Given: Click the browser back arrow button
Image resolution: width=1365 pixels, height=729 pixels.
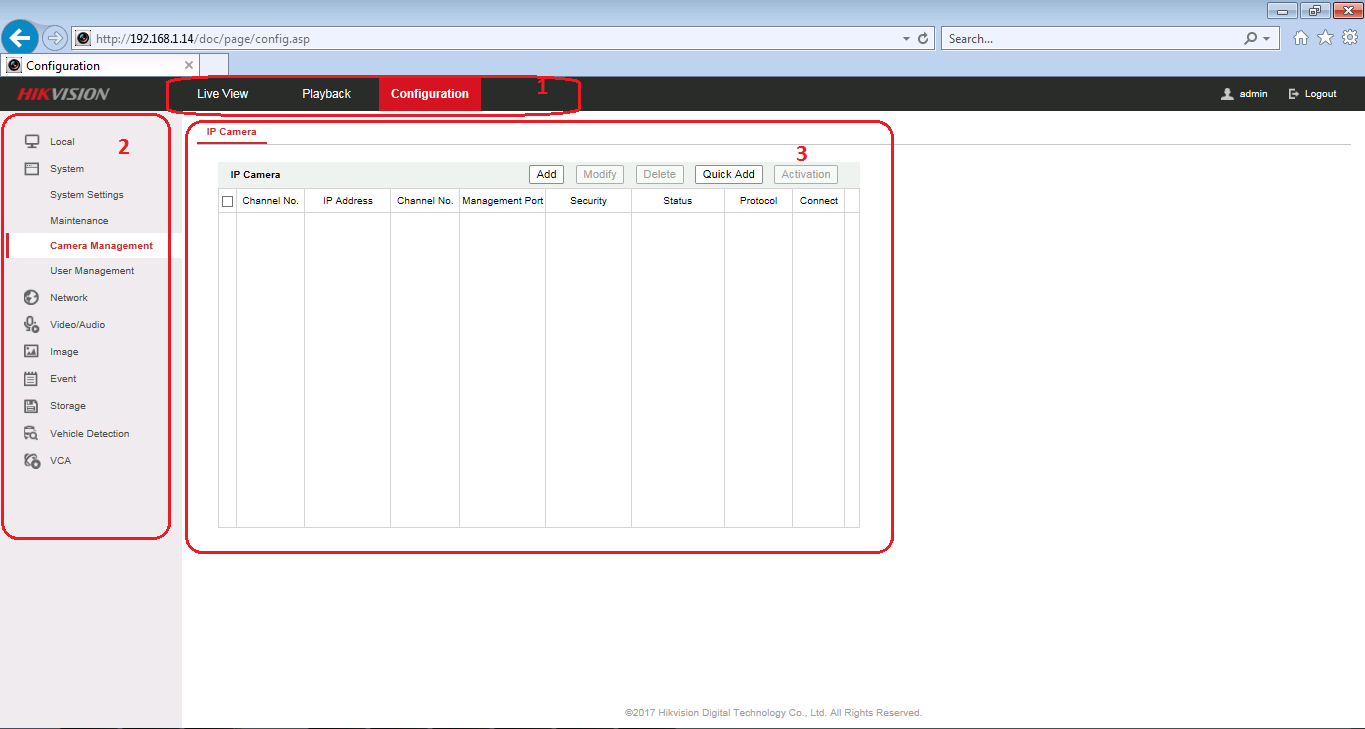Looking at the screenshot, I should (21, 38).
